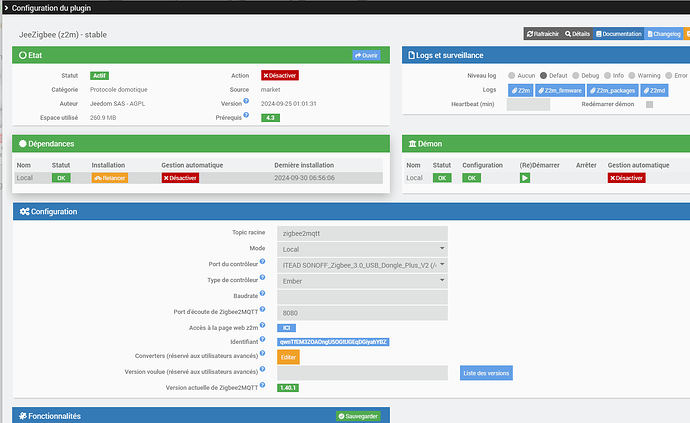Start the daemon with the play icon
The height and width of the screenshot is (423, 690).
tap(525, 178)
